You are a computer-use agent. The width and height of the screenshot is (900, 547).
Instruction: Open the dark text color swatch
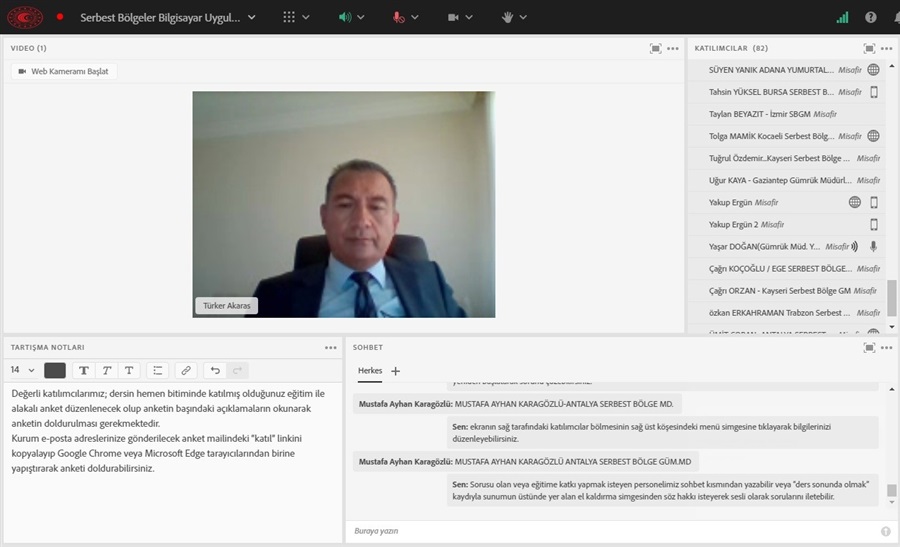(55, 370)
